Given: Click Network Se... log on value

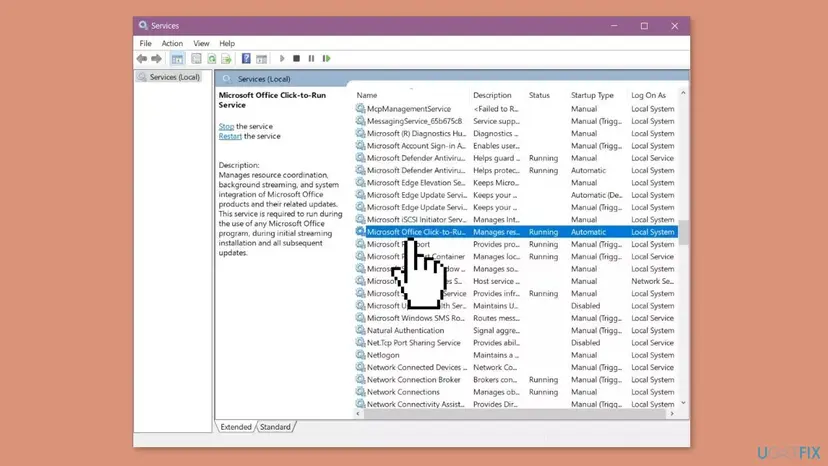Looking at the screenshot, I should 652,281.
